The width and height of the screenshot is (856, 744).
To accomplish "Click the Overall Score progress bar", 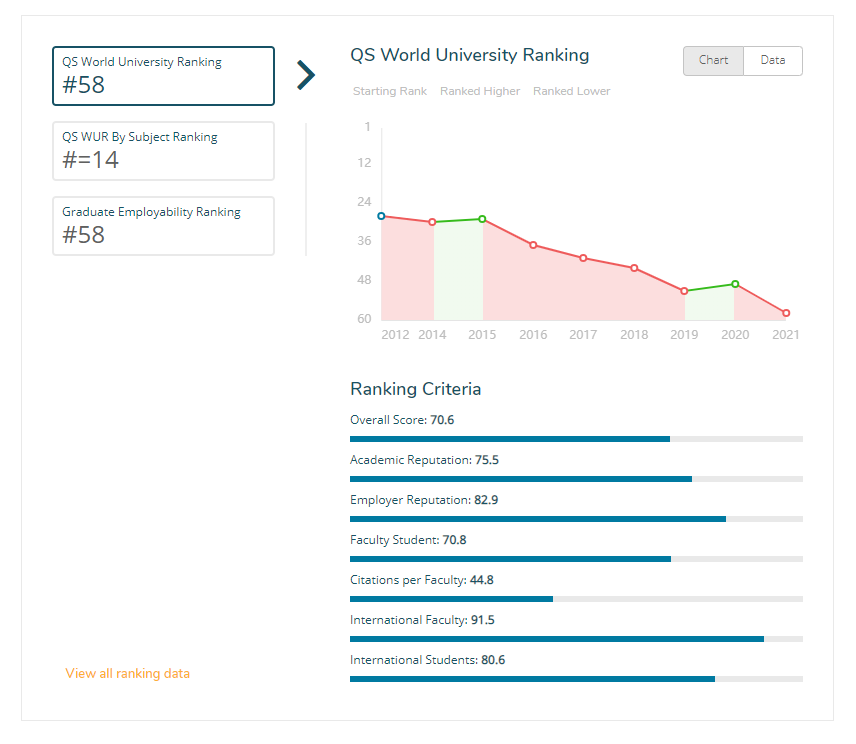I will click(x=576, y=439).
